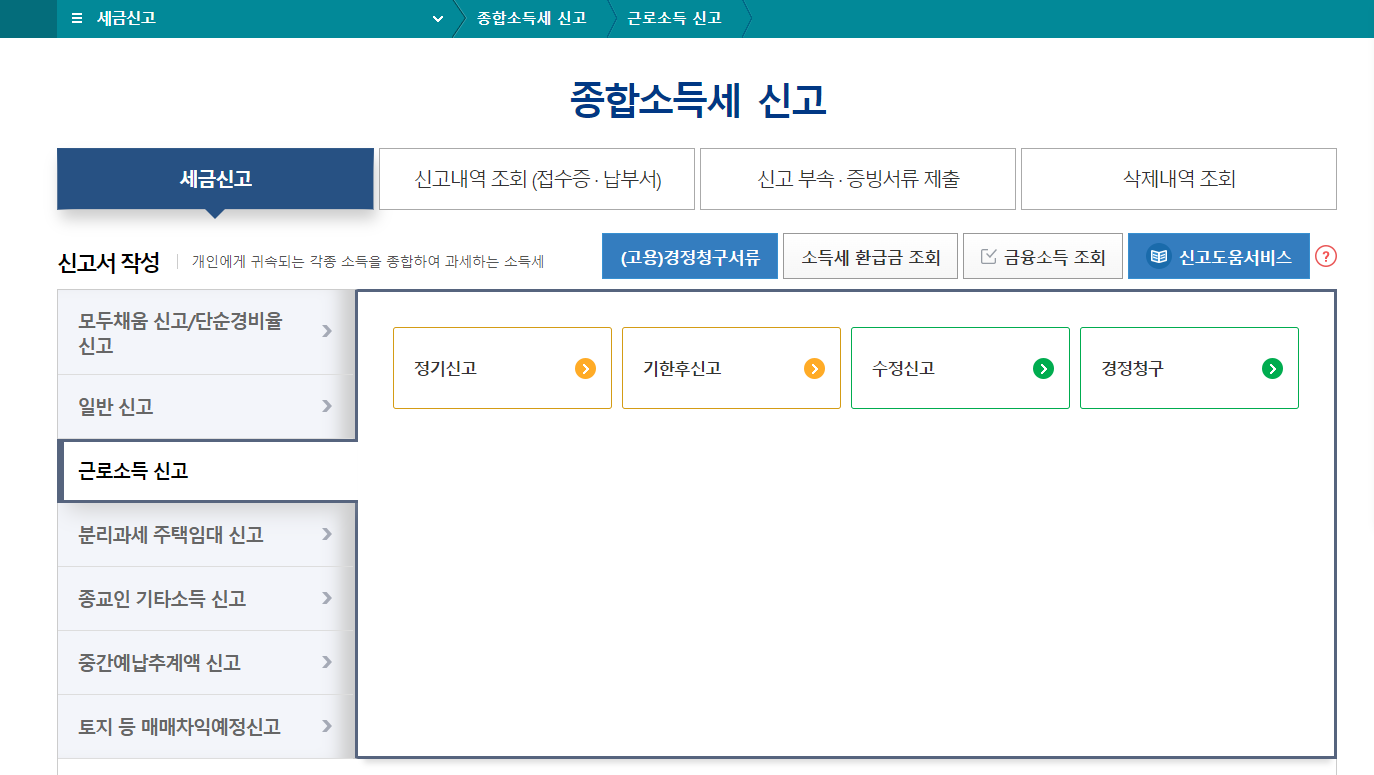Click the green arrow icon on 수정신고
The height and width of the screenshot is (775, 1374).
[x=1043, y=368]
